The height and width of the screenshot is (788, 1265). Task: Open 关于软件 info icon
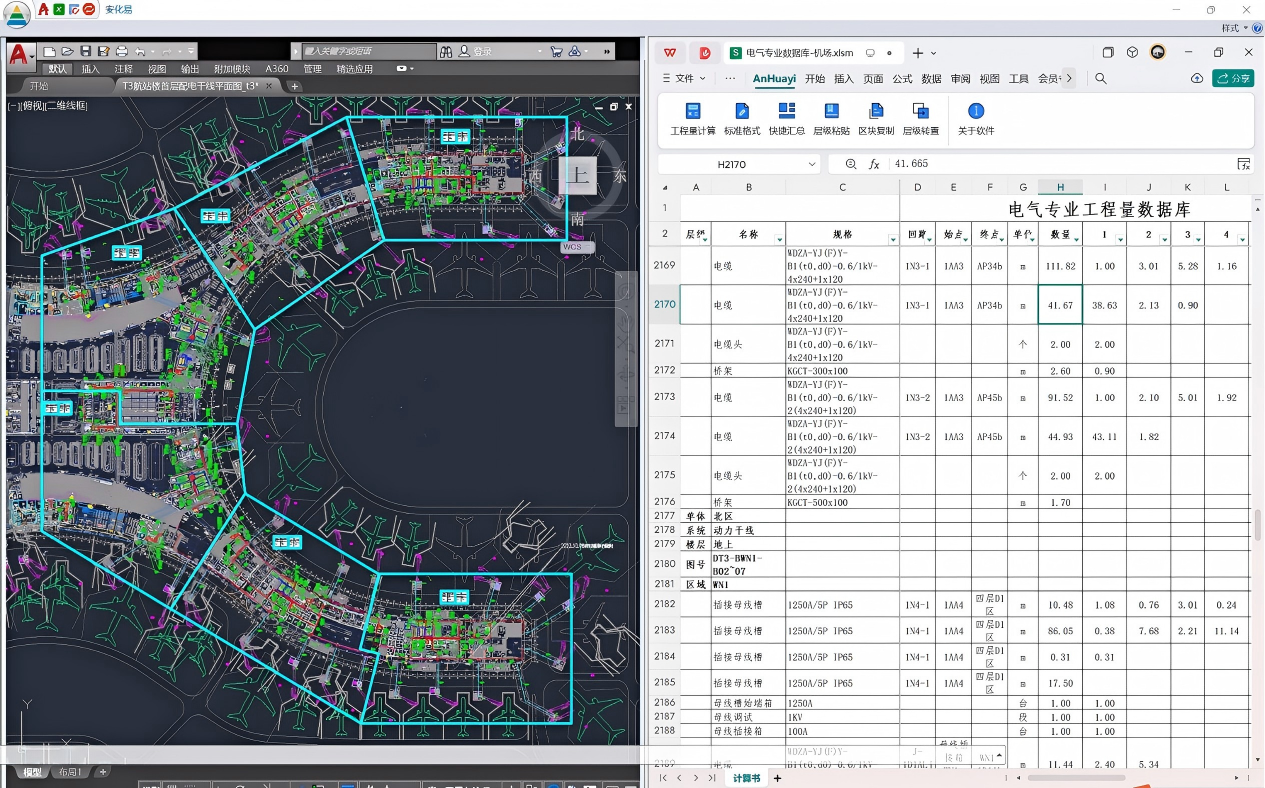tap(976, 111)
